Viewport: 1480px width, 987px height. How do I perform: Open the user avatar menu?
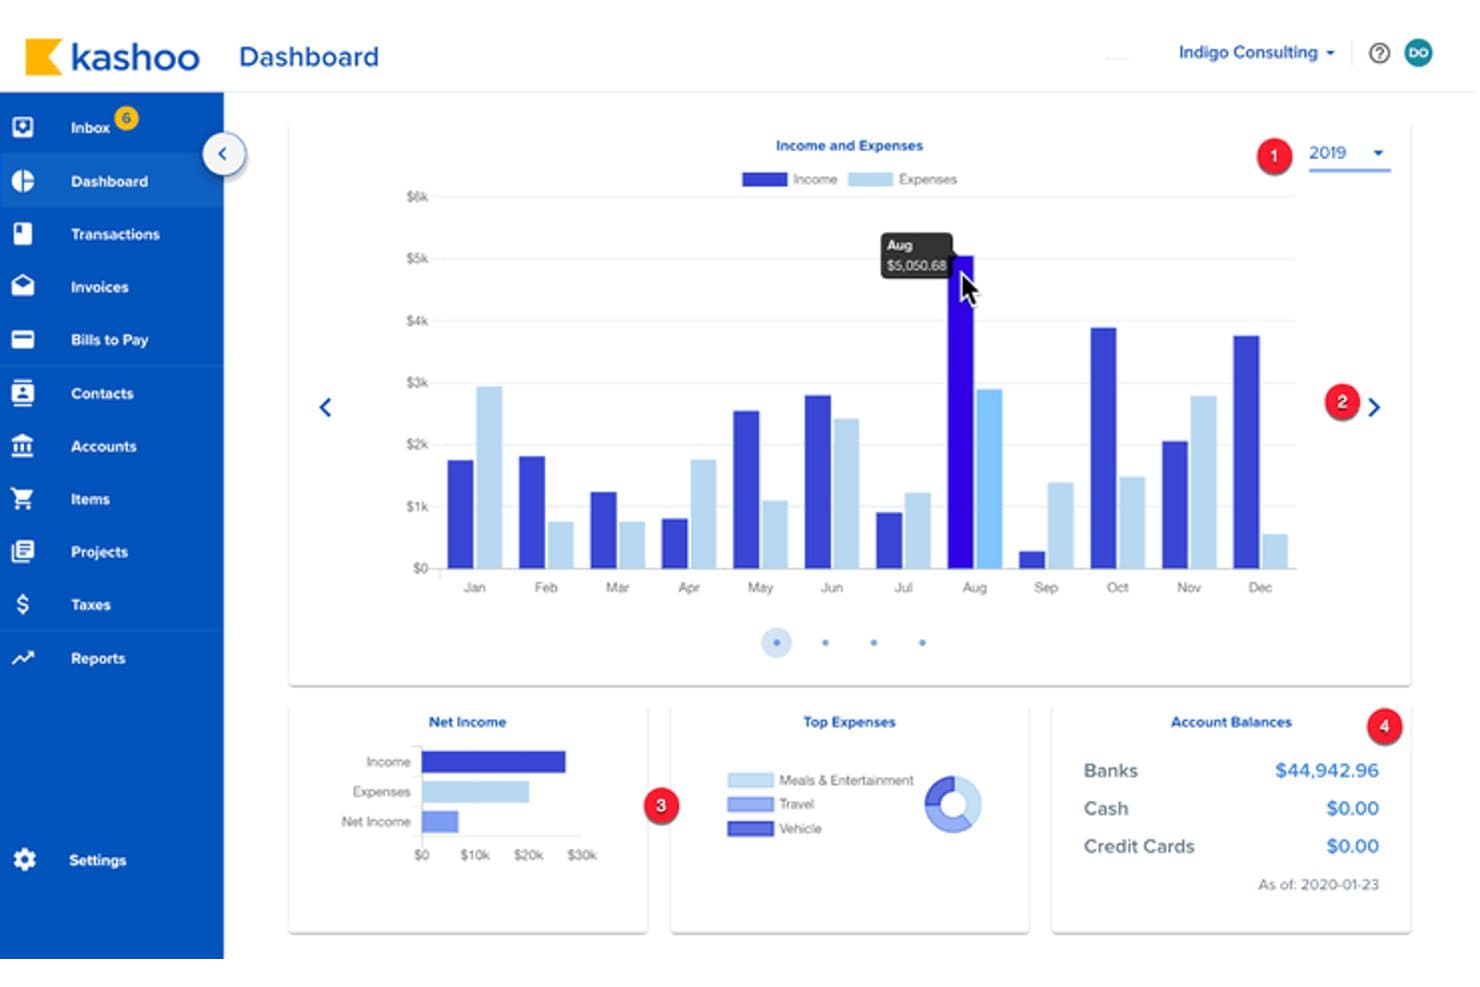(1418, 53)
